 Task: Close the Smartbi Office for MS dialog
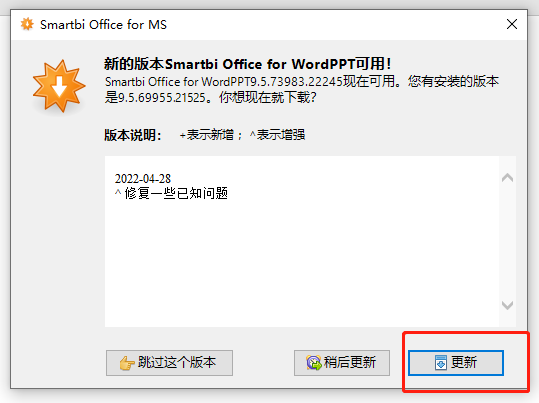(x=512, y=24)
